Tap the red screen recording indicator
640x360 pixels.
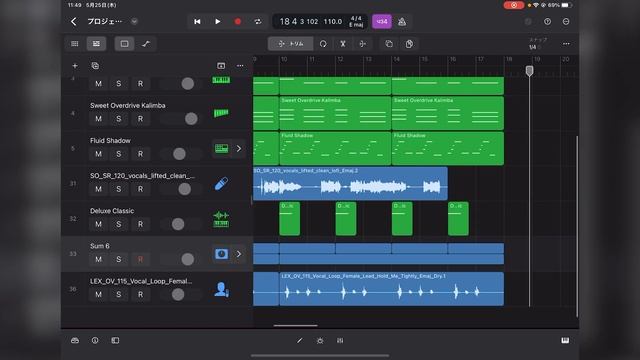(513, 5)
